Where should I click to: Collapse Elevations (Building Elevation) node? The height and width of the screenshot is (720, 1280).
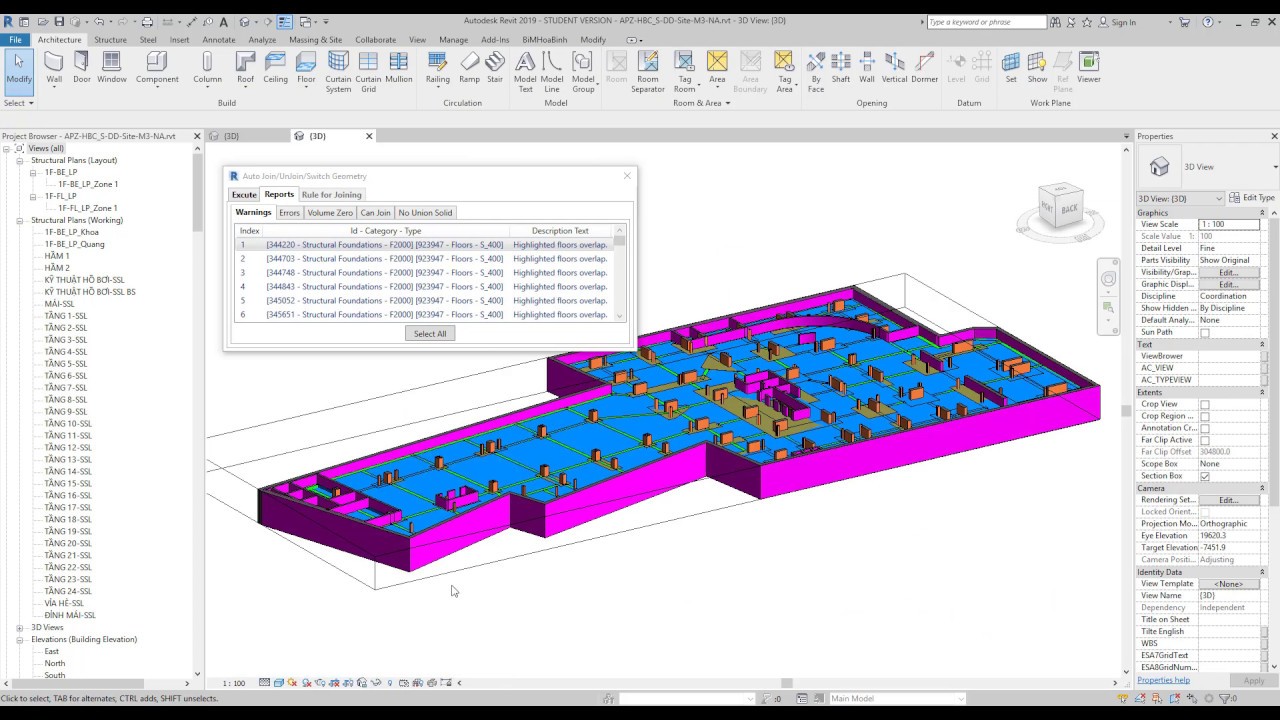pyautogui.click(x=19, y=640)
